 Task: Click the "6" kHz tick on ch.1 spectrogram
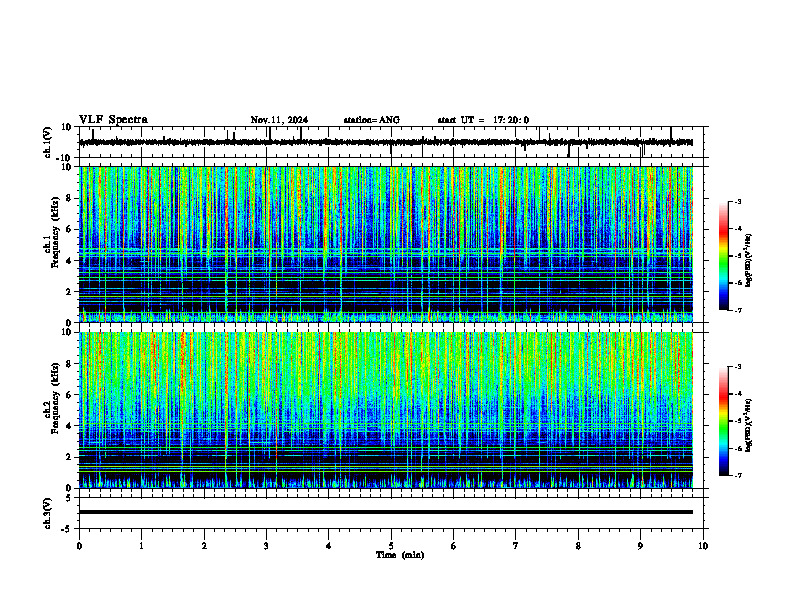click(x=69, y=230)
